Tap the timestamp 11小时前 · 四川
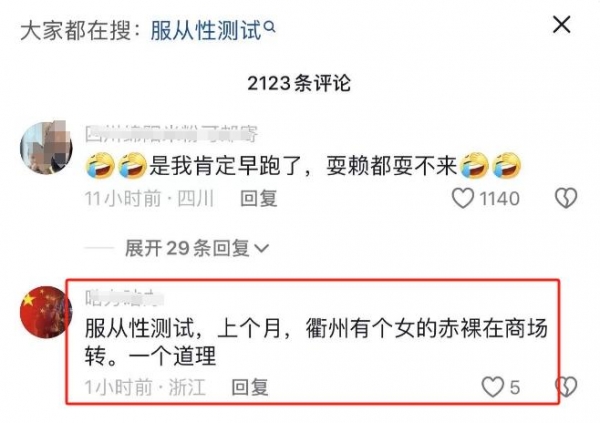Screen dimensions: 600x423 pos(149,199)
